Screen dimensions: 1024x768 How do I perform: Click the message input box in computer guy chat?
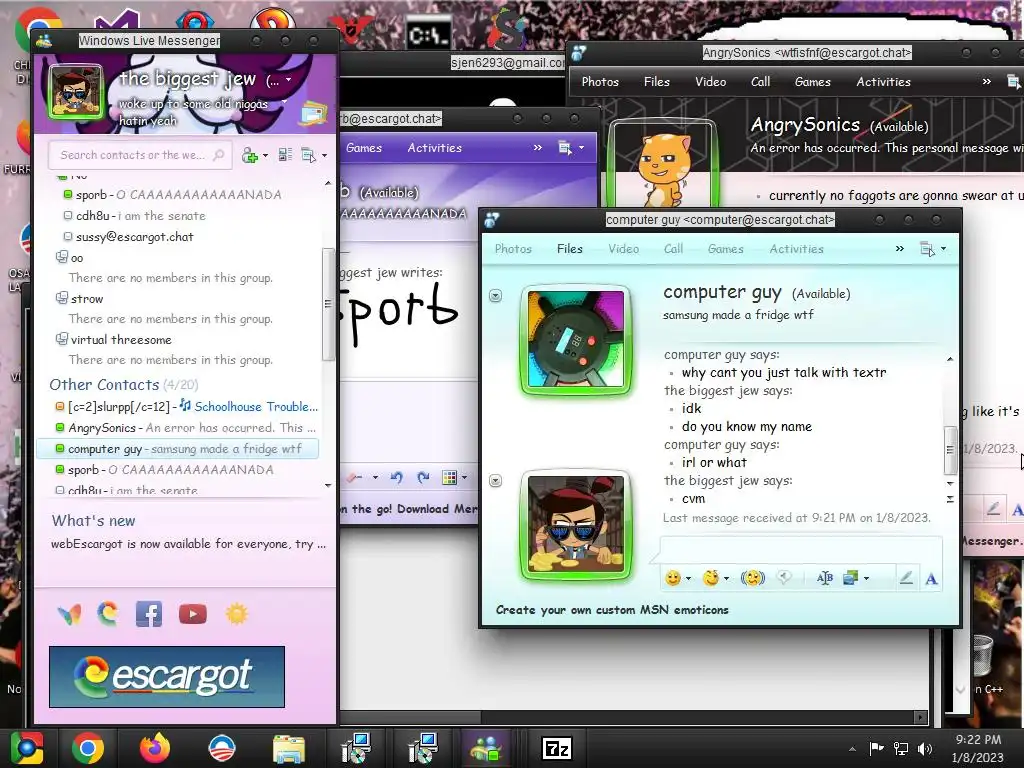pos(800,549)
